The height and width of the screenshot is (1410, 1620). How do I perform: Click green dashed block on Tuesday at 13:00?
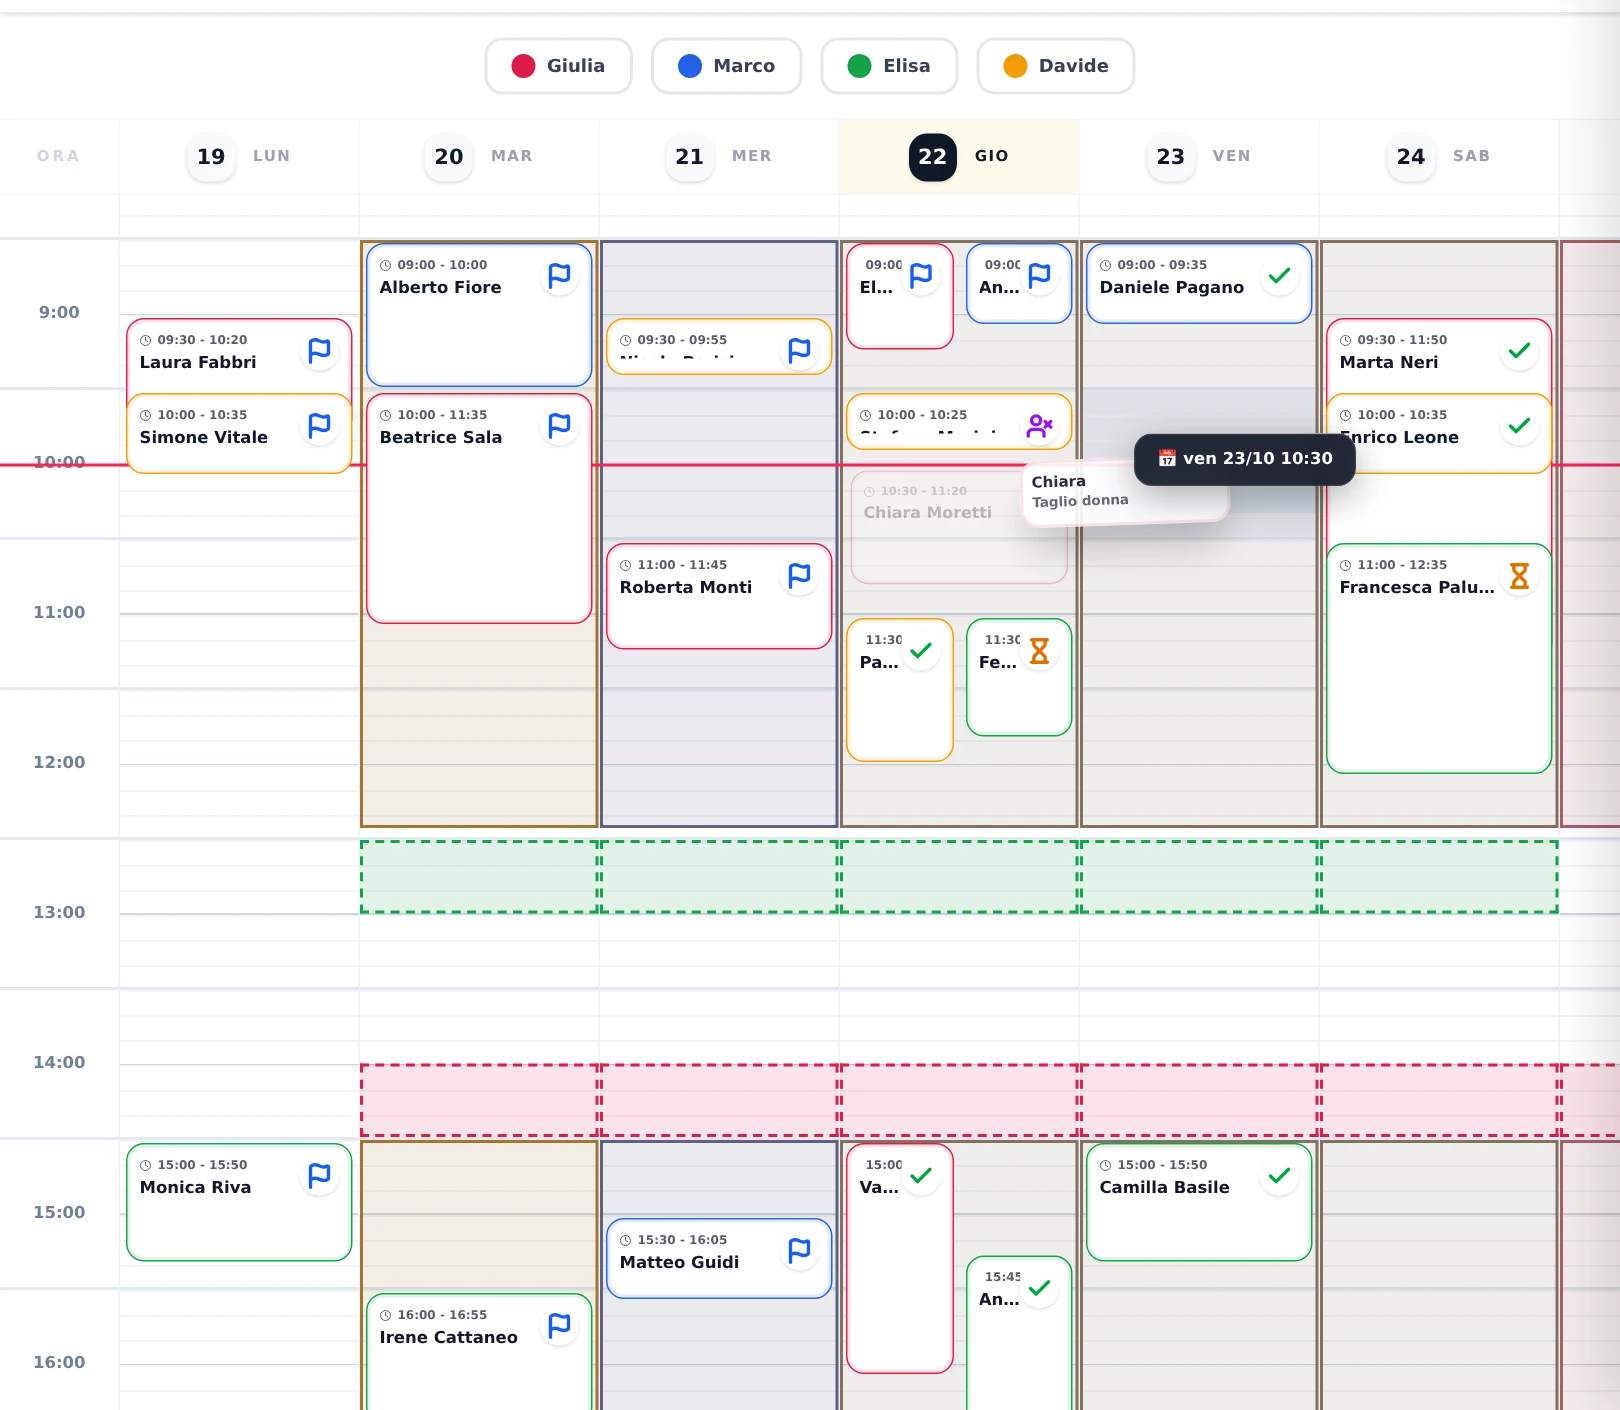point(479,877)
